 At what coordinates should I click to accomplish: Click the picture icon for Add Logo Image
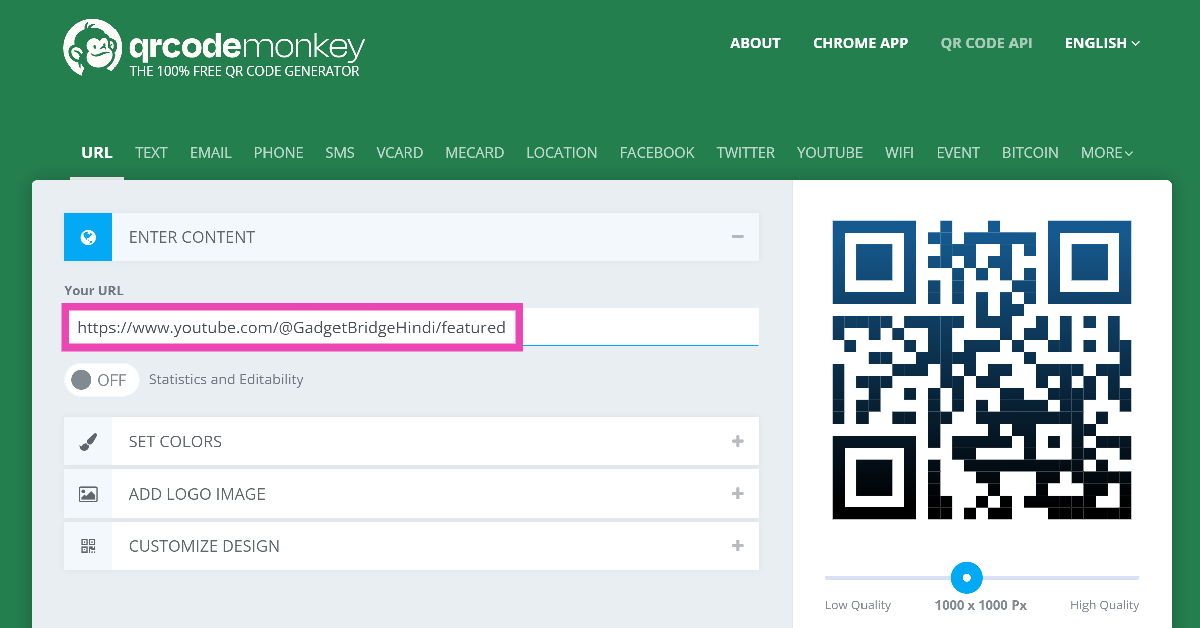pyautogui.click(x=88, y=494)
